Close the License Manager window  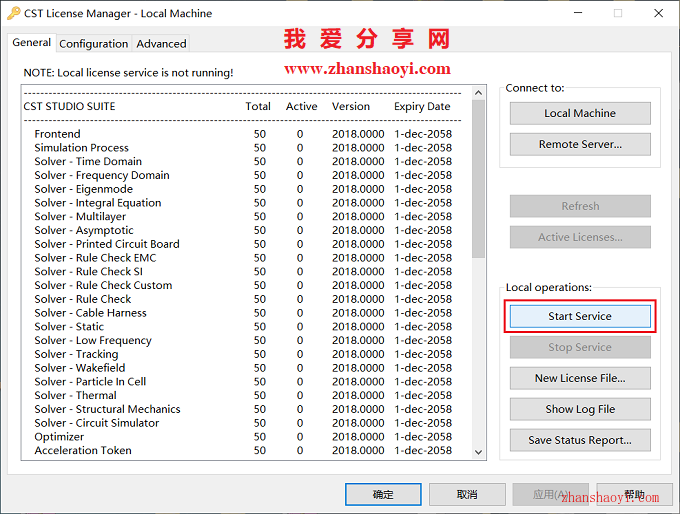[x=658, y=13]
